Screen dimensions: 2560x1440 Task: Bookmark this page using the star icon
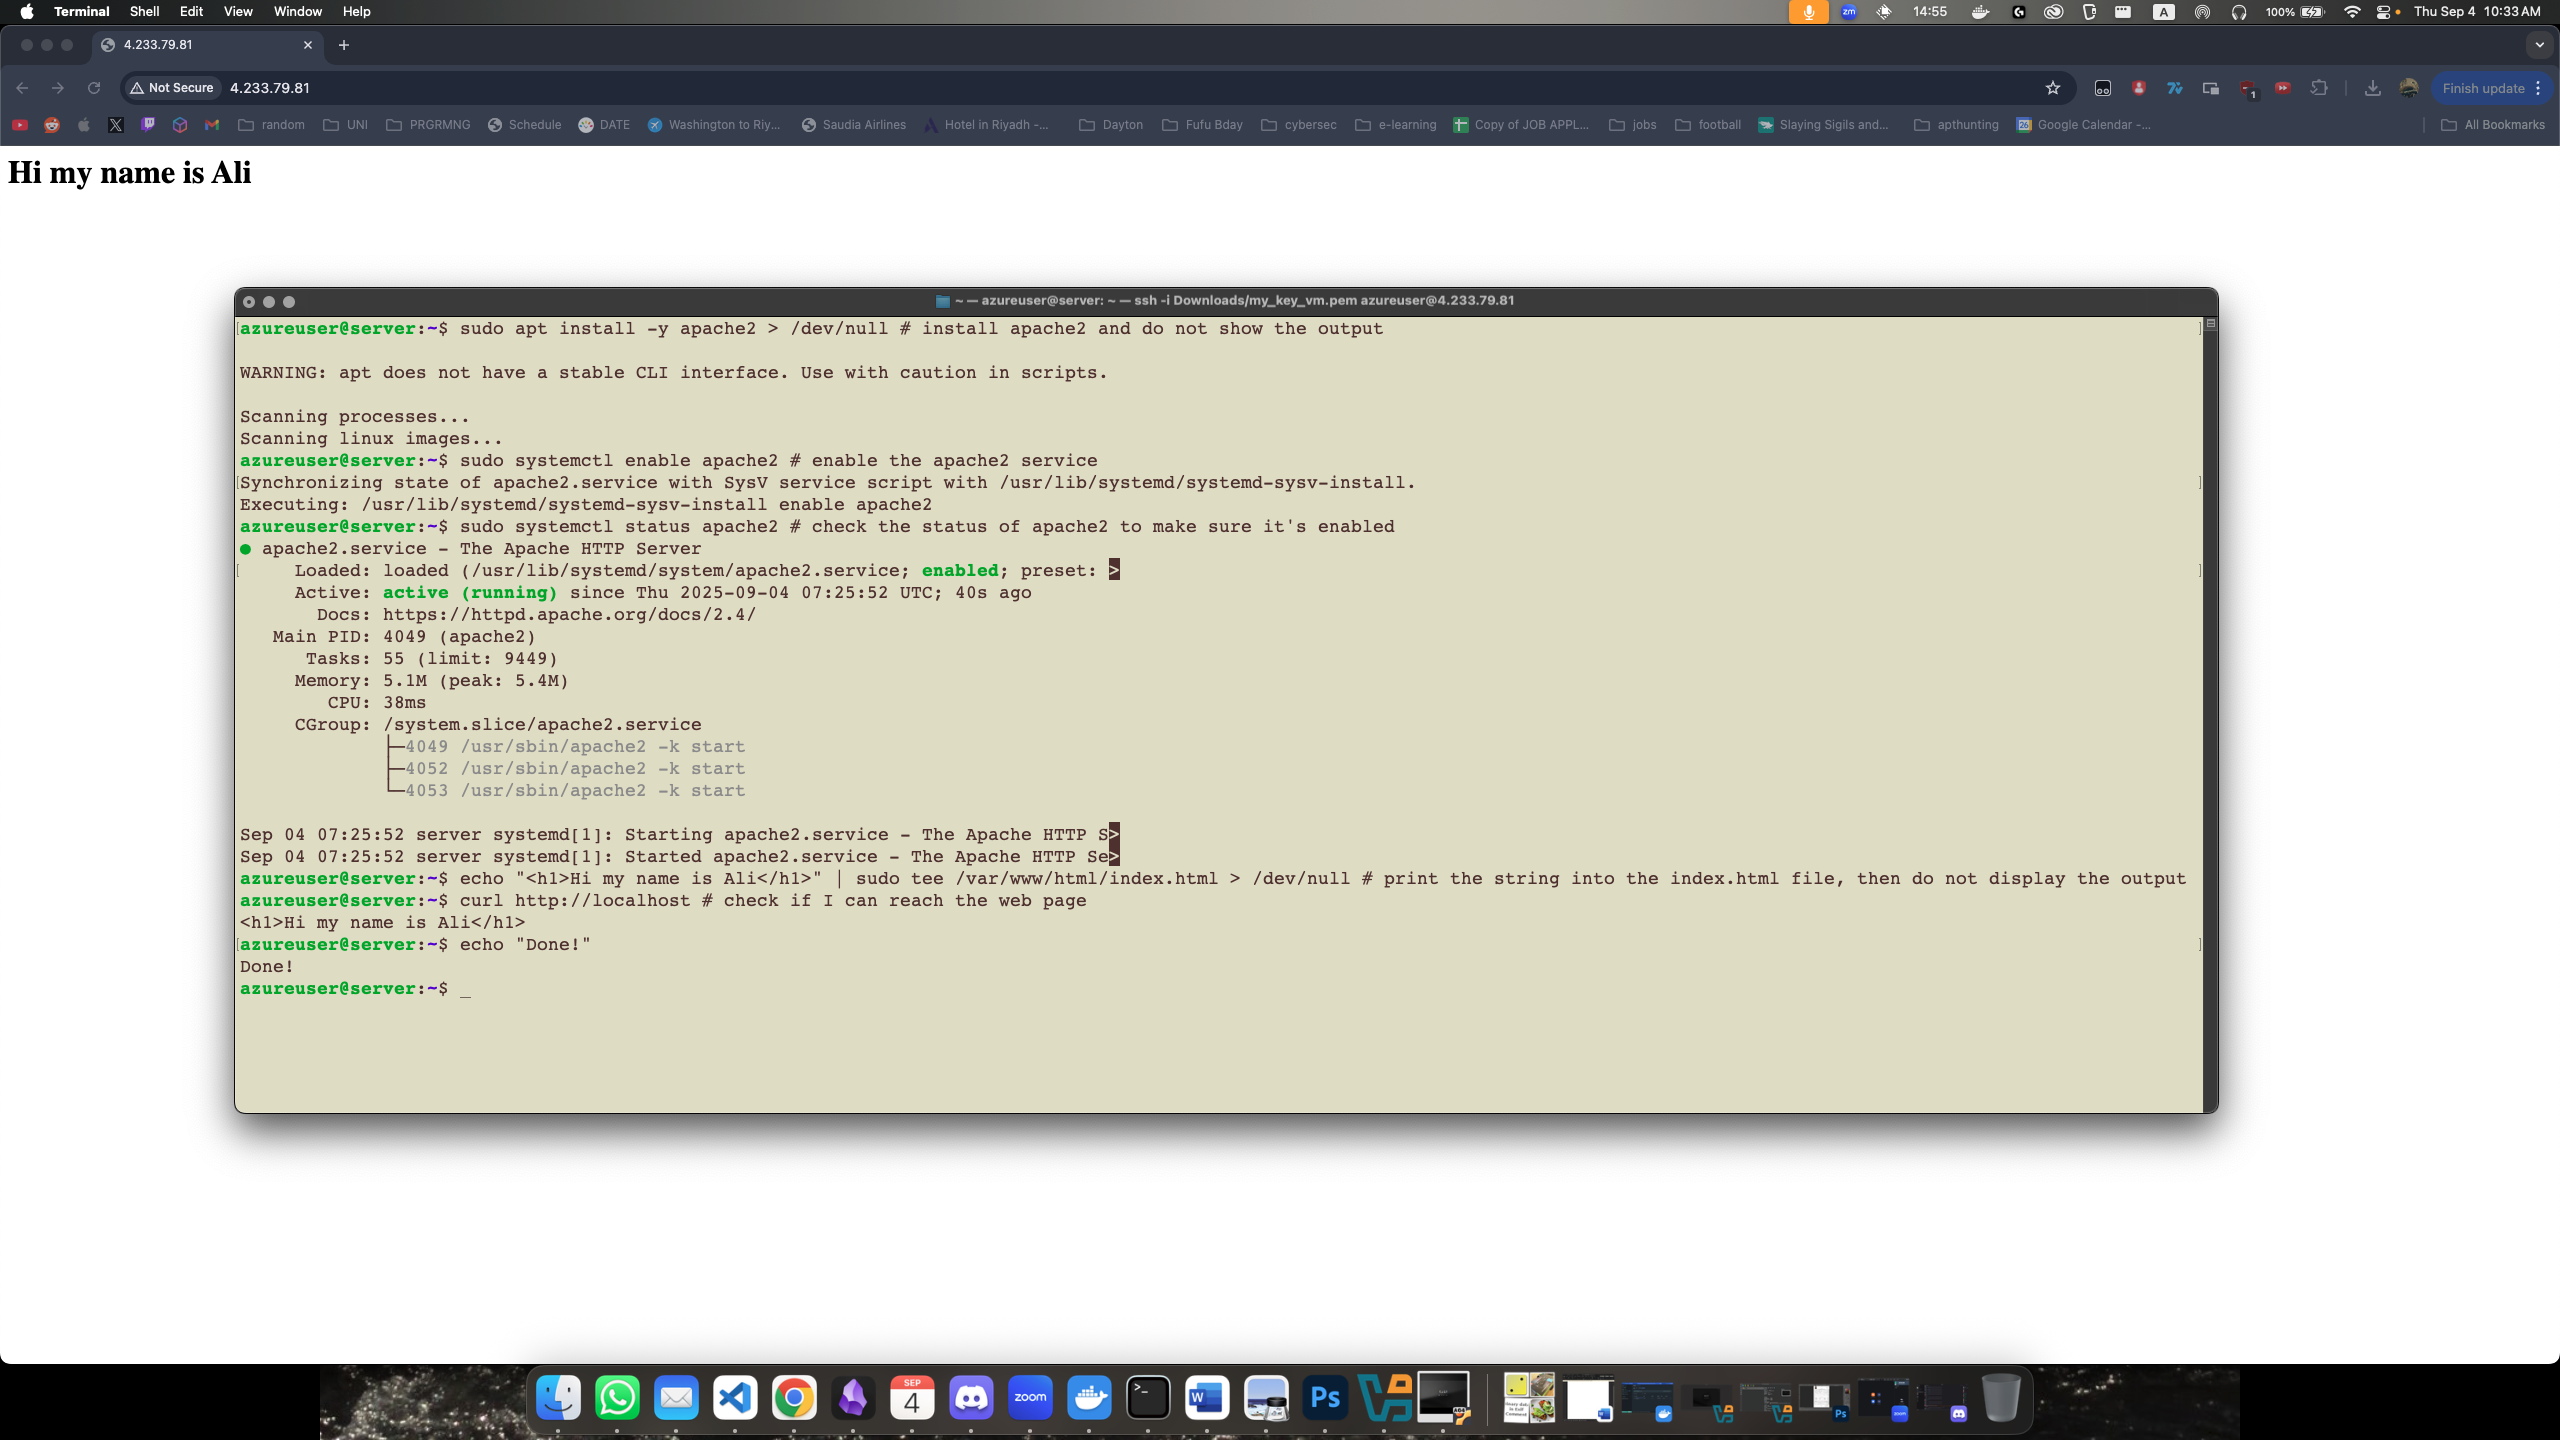[2053, 88]
